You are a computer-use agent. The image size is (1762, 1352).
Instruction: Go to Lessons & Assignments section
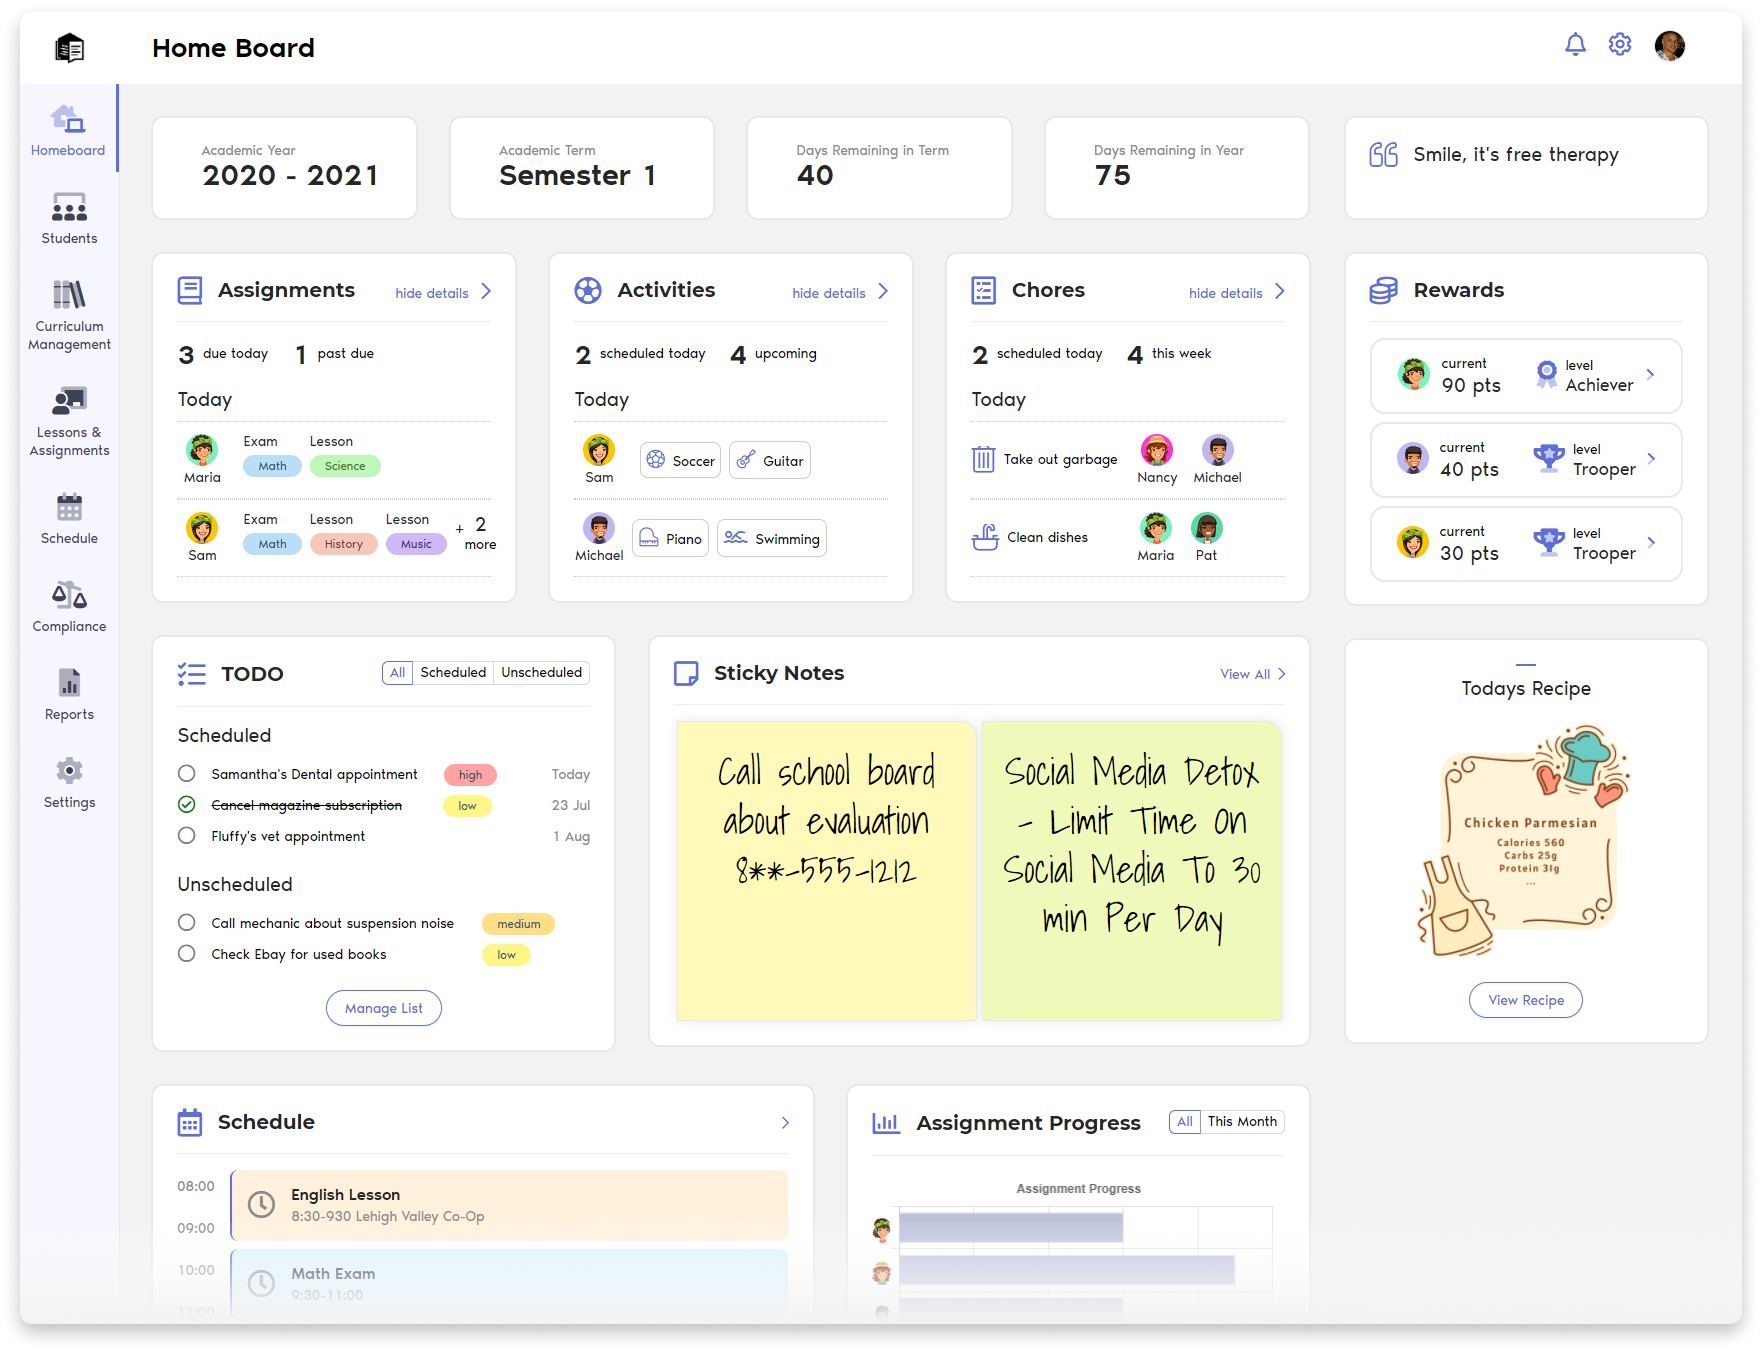(x=69, y=401)
